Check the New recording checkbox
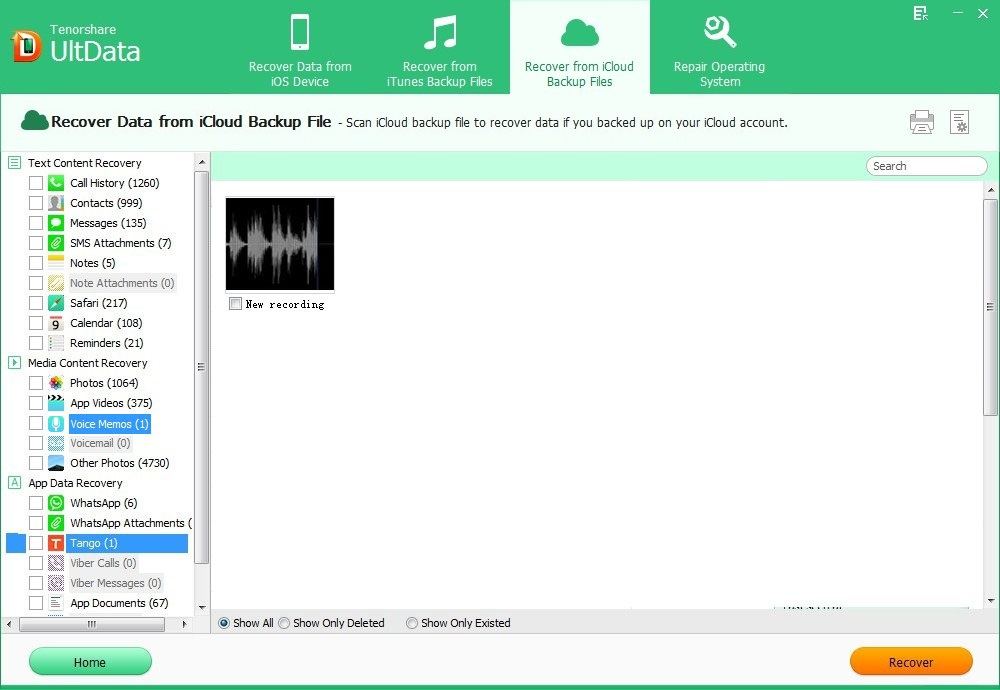Viewport: 1000px width, 690px height. pyautogui.click(x=235, y=304)
